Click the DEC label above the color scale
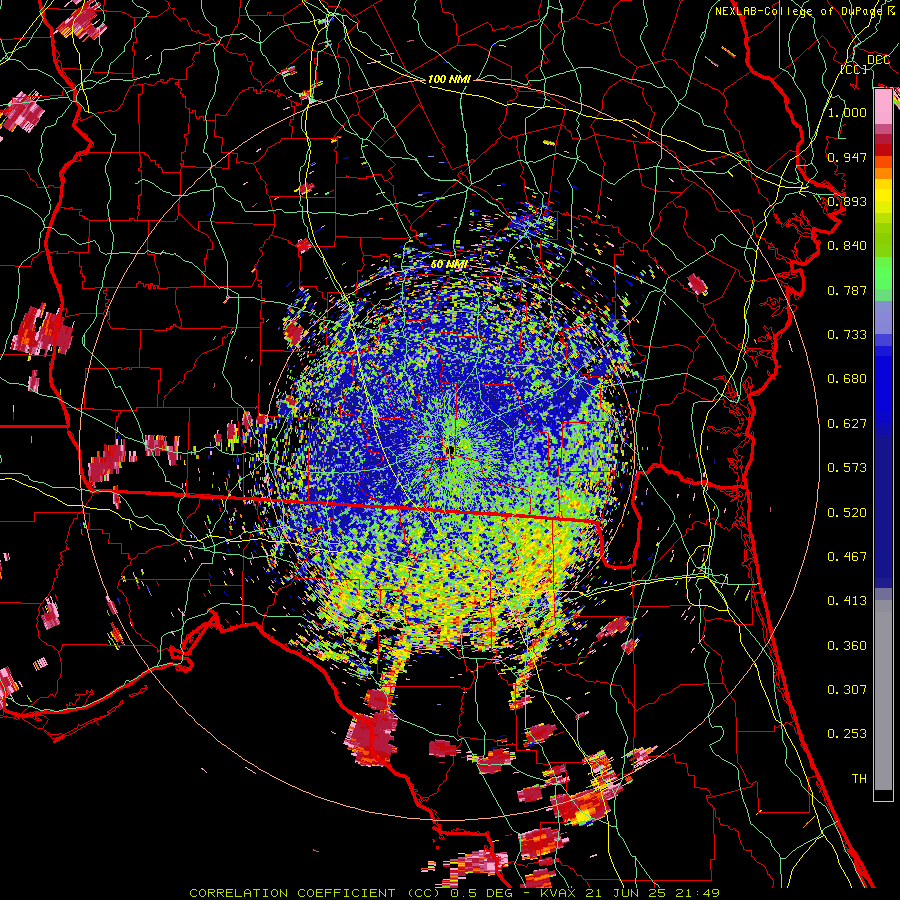900x900 pixels. [x=878, y=60]
